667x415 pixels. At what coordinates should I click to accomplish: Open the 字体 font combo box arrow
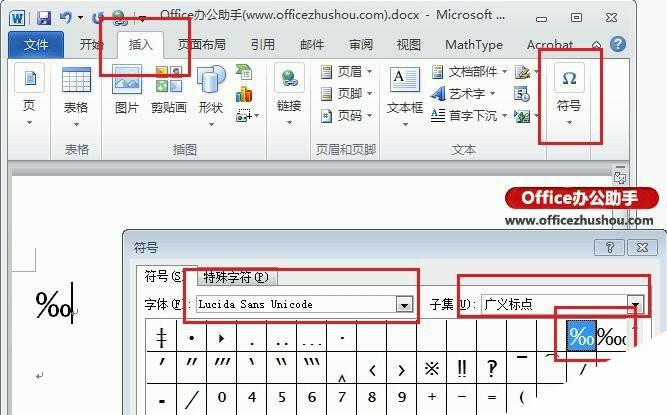coord(405,304)
